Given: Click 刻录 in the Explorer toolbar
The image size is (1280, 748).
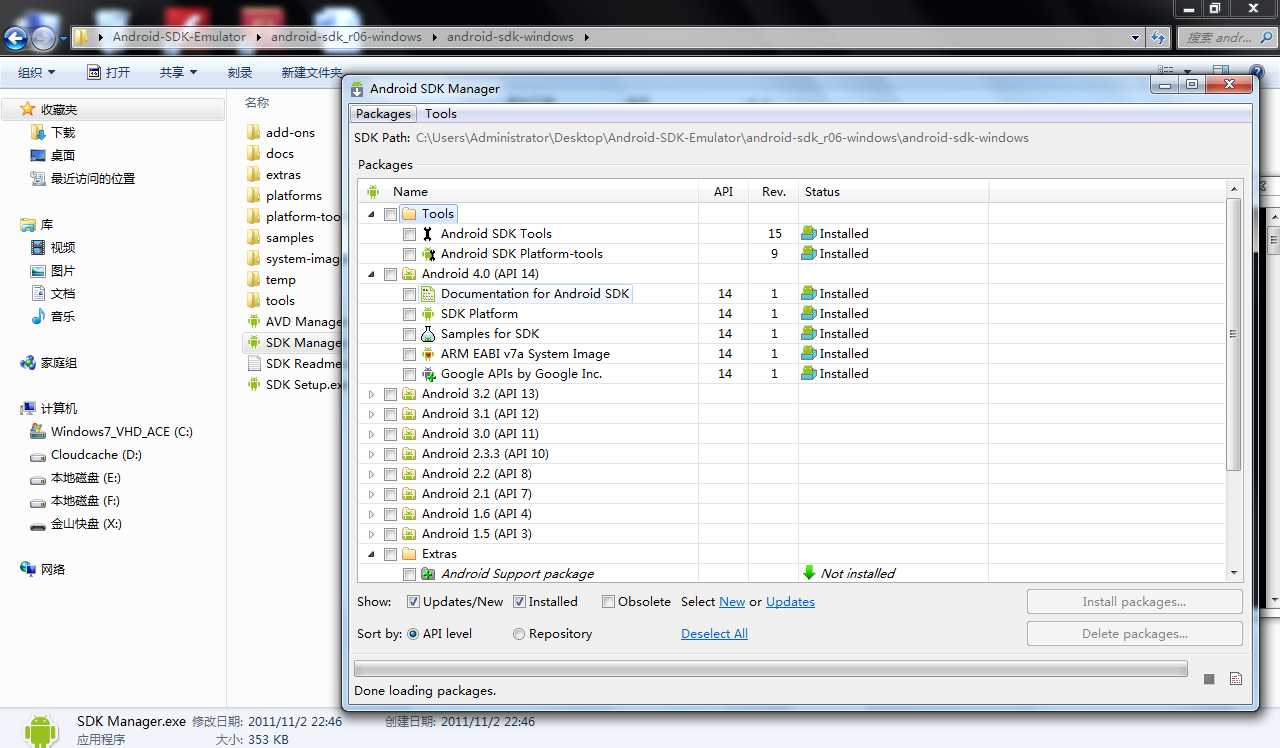Looking at the screenshot, I should click(240, 73).
